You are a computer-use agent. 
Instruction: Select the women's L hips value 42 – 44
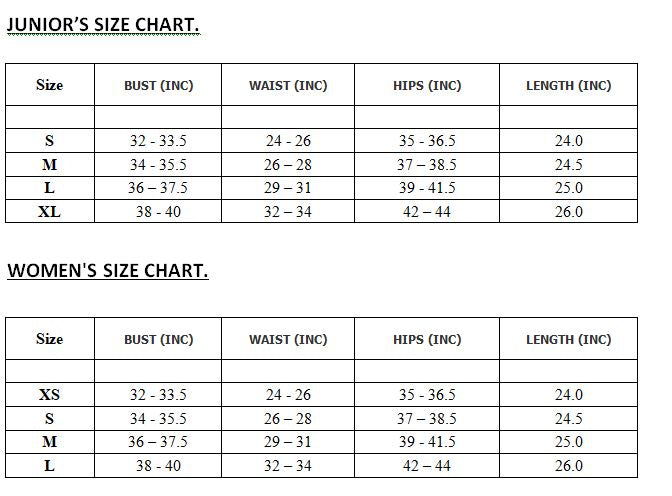[x=427, y=466]
